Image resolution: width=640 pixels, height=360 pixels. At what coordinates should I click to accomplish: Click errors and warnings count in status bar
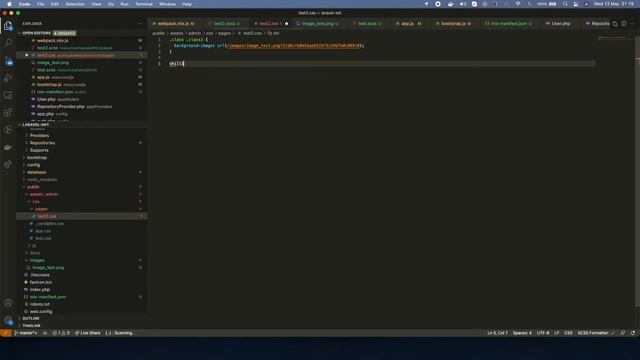[x=61, y=333]
